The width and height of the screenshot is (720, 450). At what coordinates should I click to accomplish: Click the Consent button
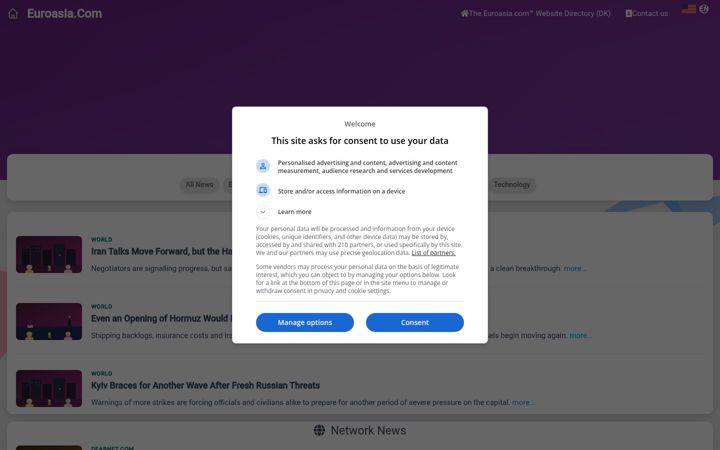click(x=415, y=322)
